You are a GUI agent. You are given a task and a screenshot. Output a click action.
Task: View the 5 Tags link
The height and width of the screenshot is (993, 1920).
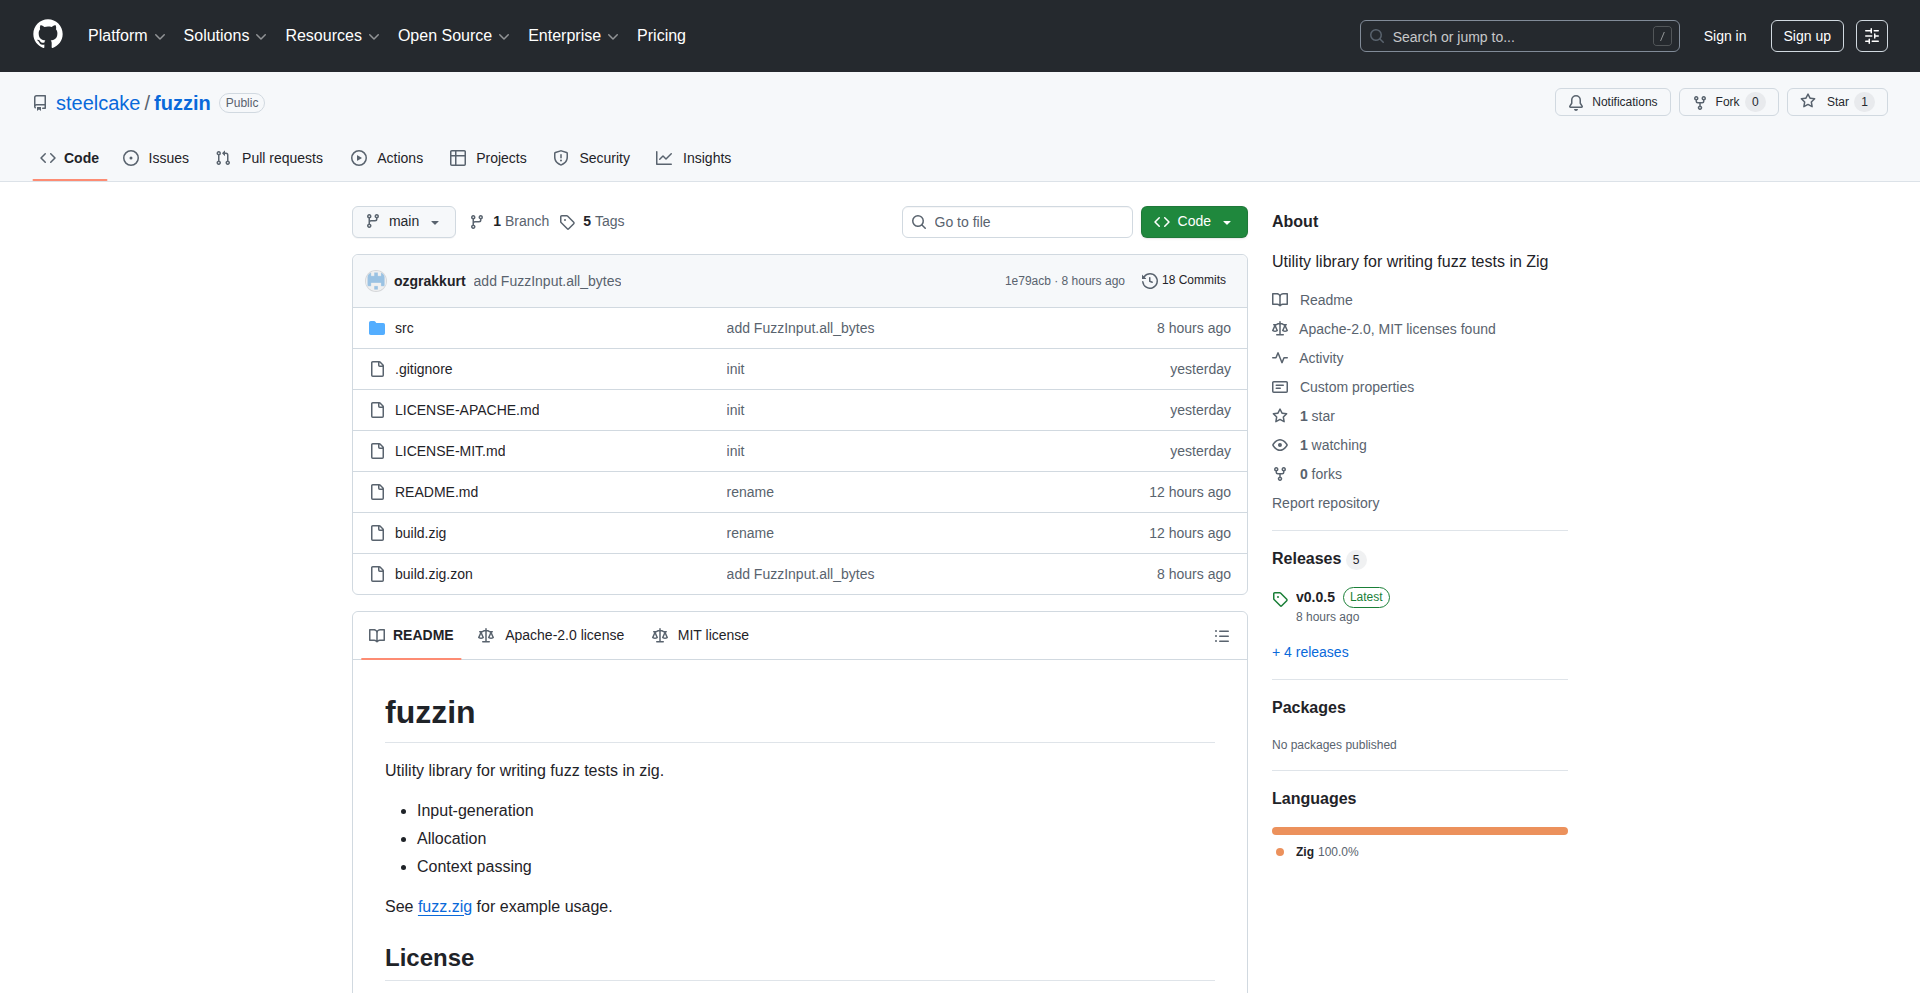[x=592, y=222]
